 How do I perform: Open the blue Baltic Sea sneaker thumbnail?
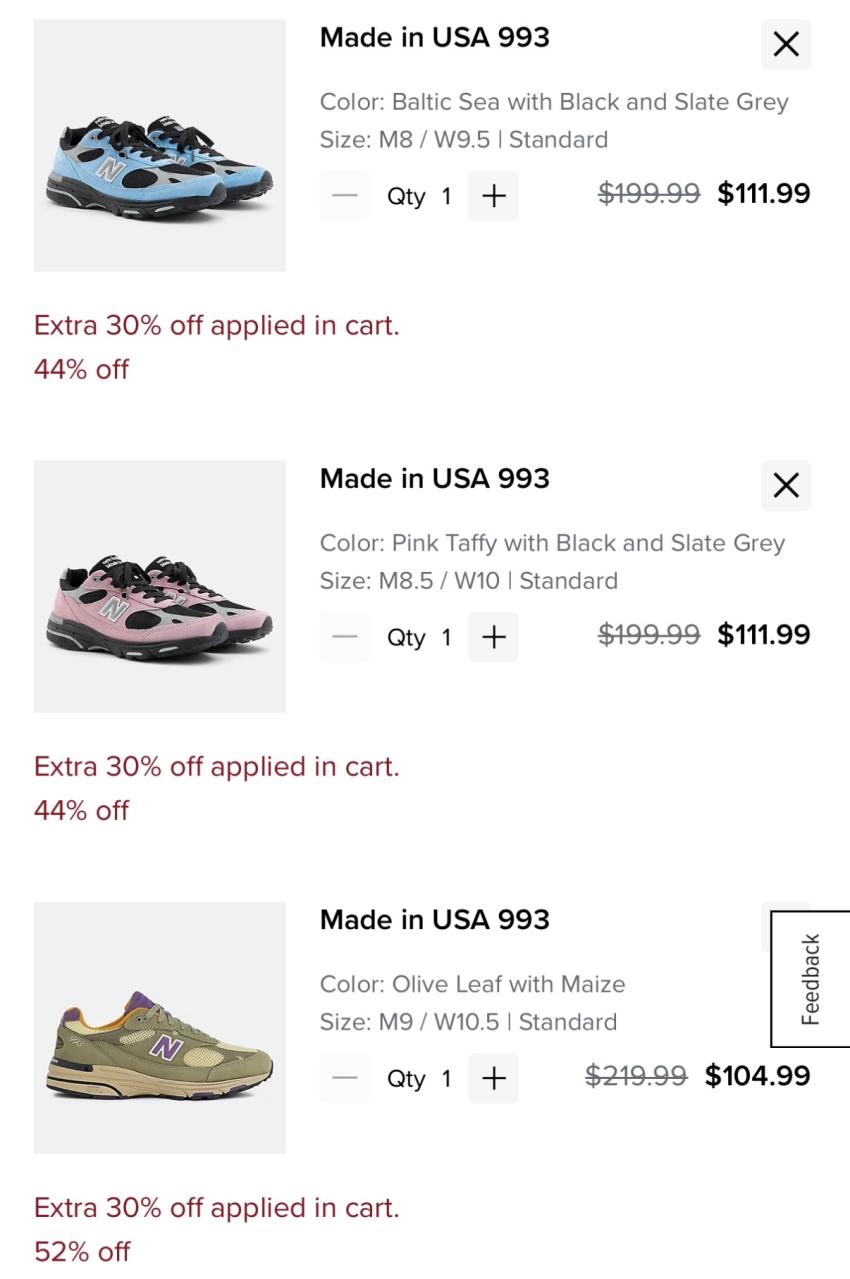[x=159, y=145]
